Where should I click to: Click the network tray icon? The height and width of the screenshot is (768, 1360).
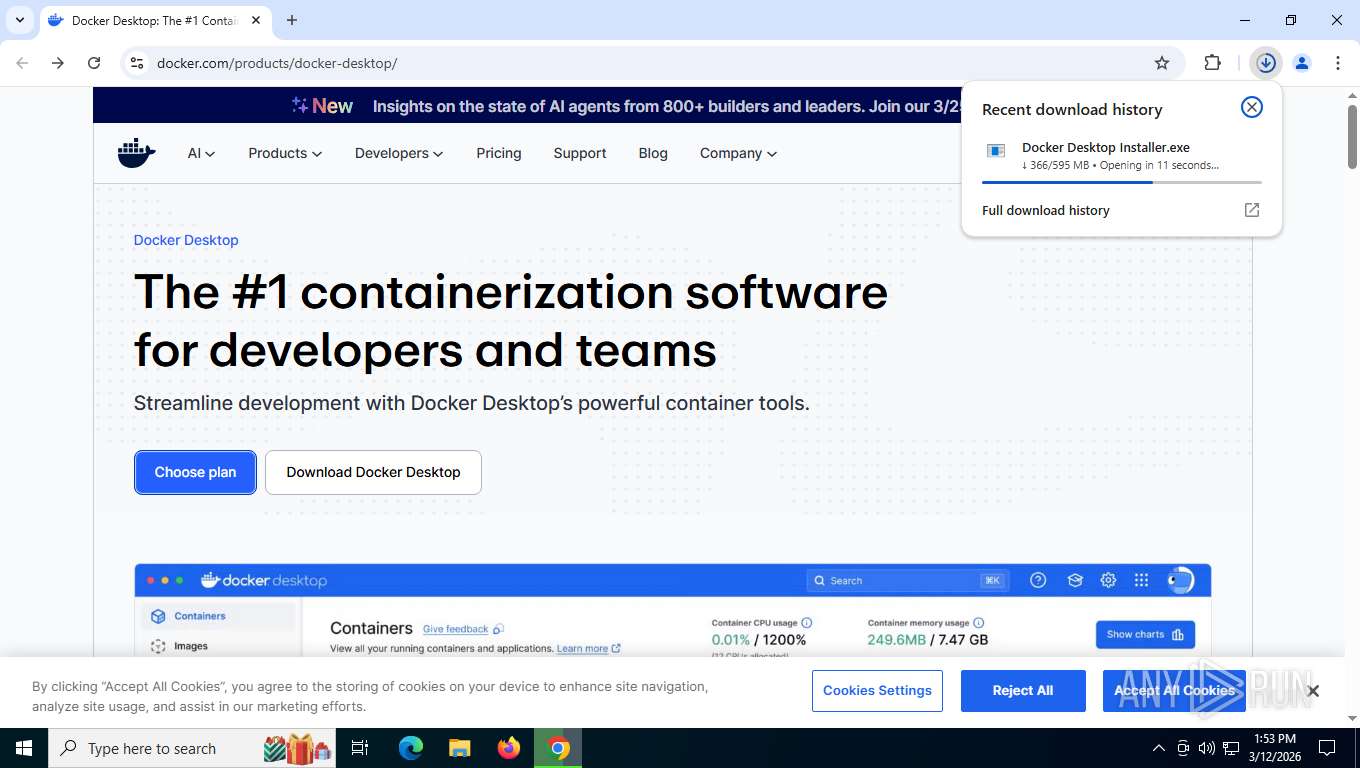click(1231, 748)
